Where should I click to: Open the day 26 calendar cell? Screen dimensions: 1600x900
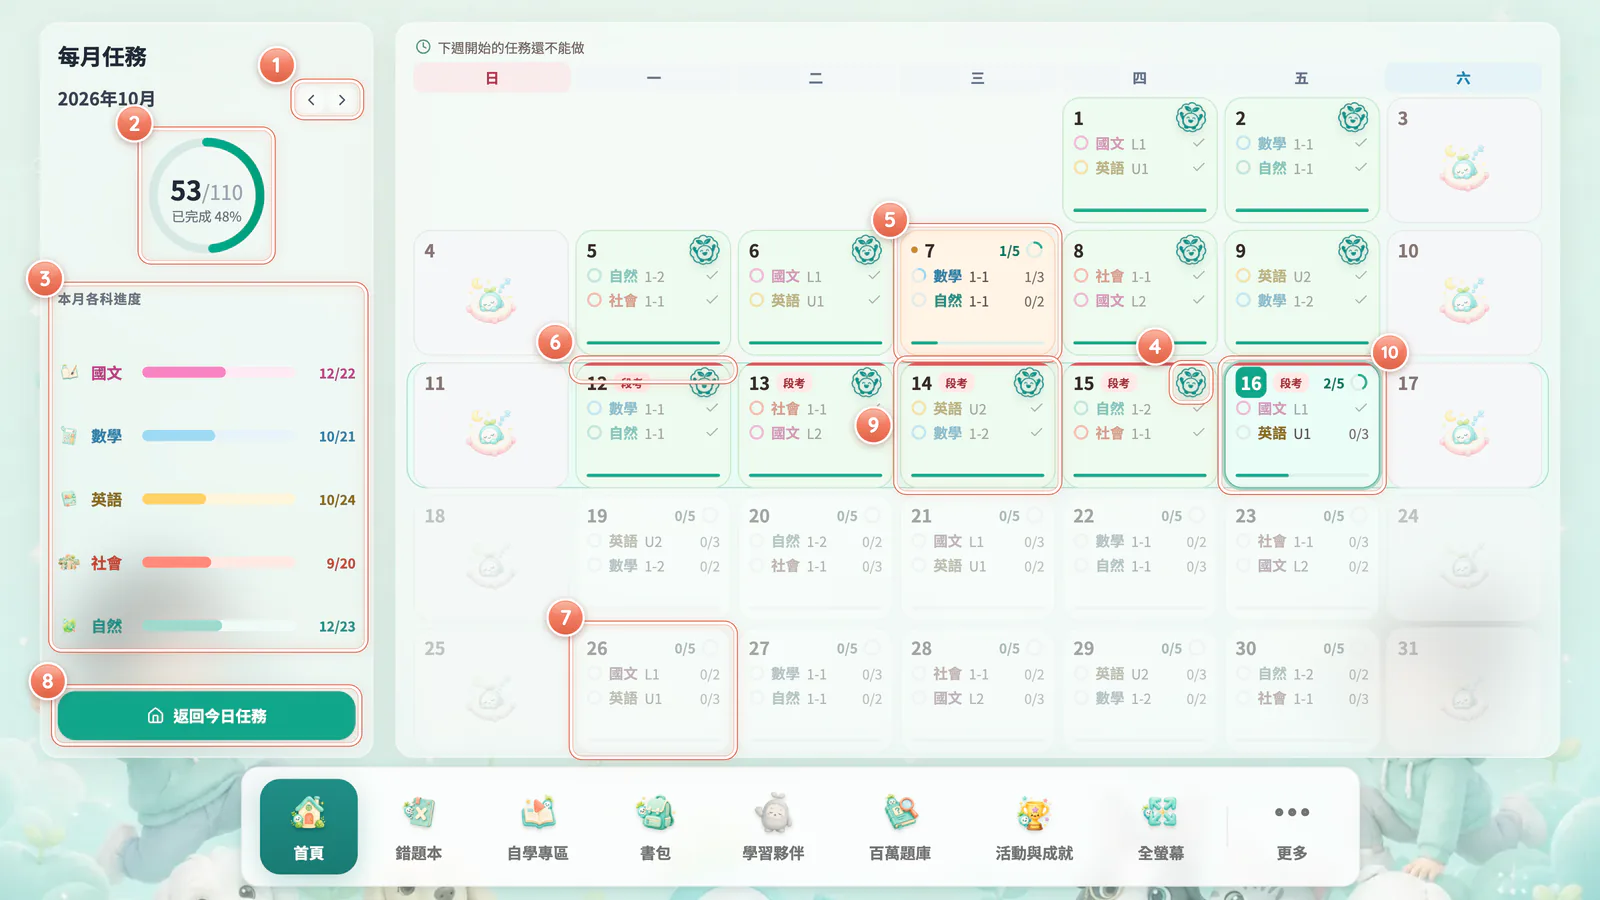653,690
